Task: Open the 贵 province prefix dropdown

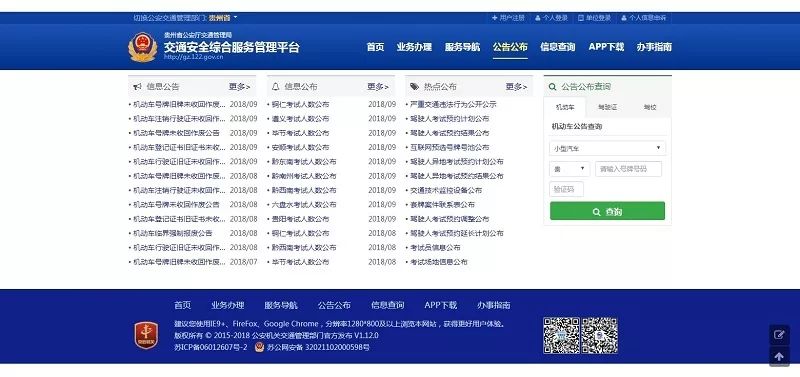Action: tap(569, 169)
